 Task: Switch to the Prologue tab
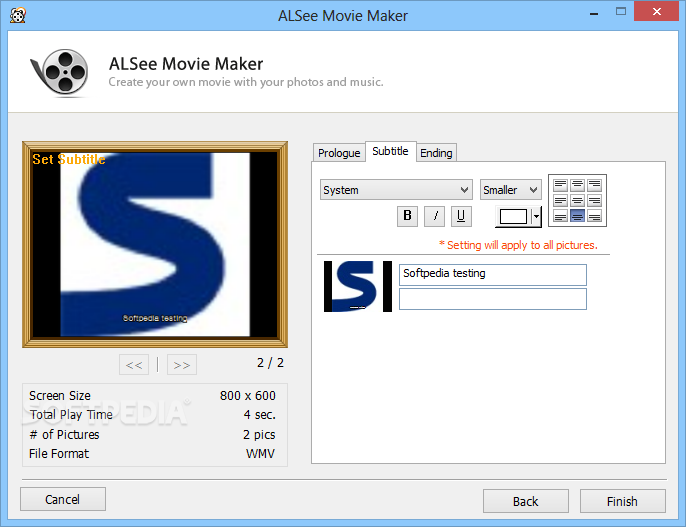(x=339, y=153)
